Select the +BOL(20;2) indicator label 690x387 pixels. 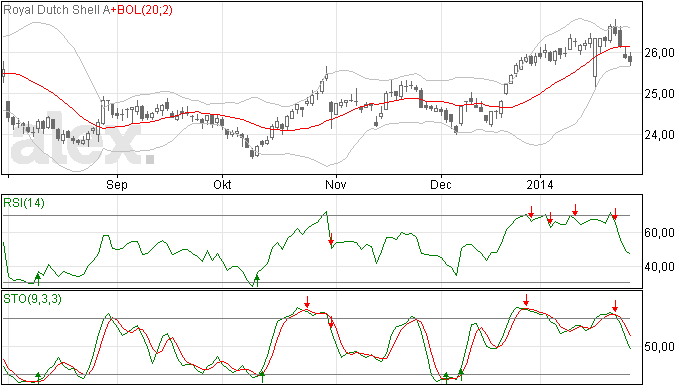click(x=142, y=10)
